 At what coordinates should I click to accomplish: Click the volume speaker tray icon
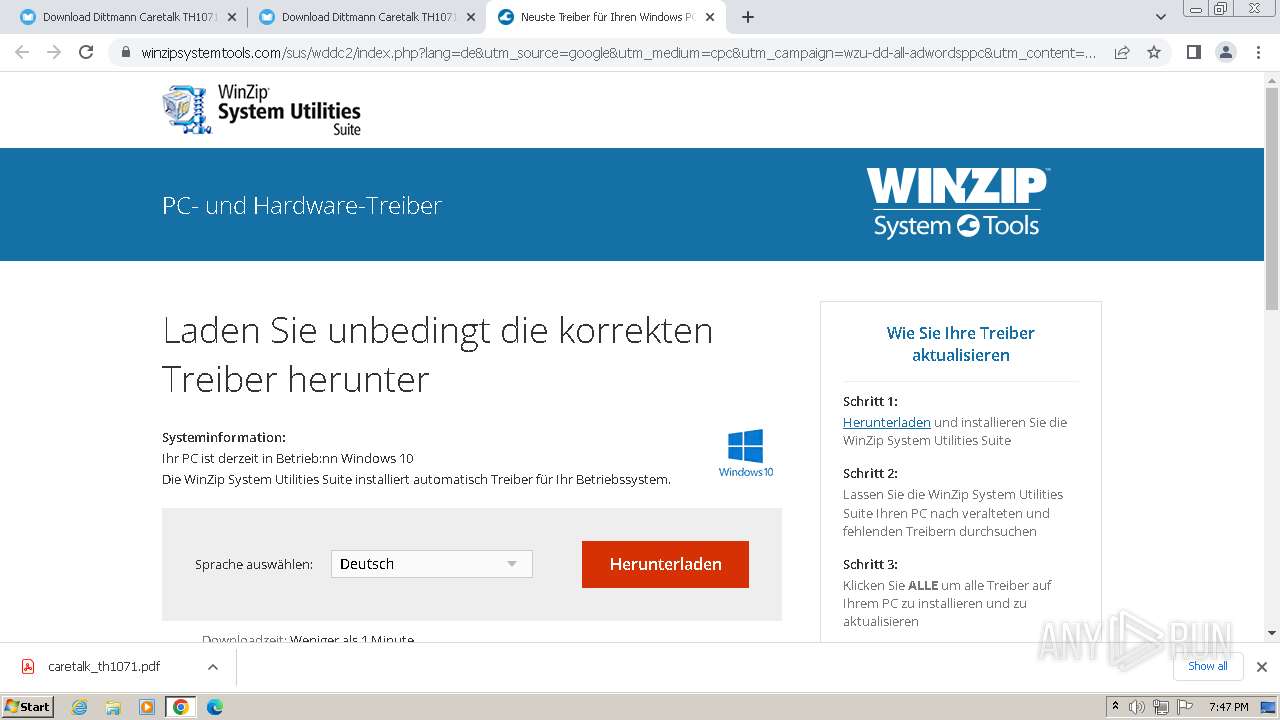tap(1137, 707)
